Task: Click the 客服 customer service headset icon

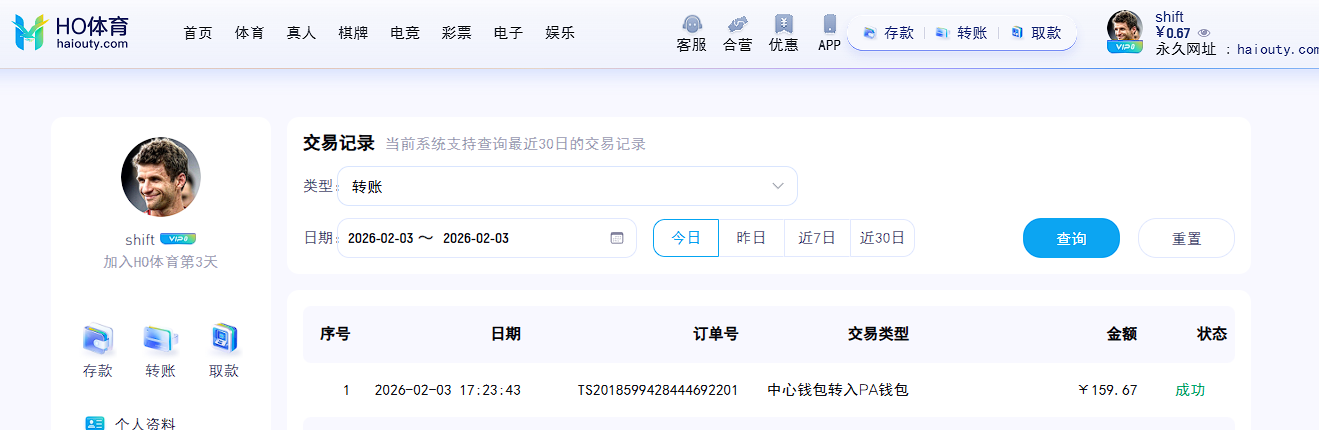Action: [691, 24]
